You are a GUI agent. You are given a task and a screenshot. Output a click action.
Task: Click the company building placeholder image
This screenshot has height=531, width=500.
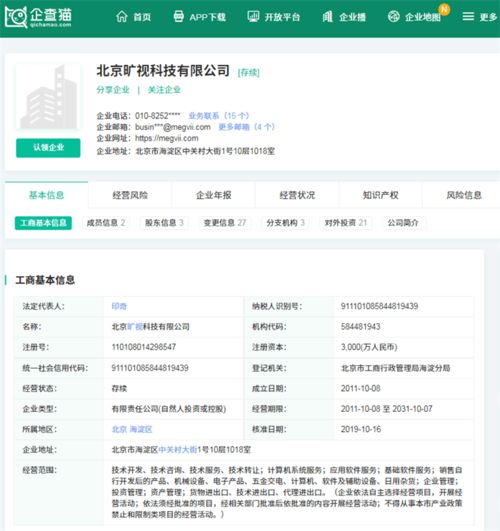(x=48, y=97)
